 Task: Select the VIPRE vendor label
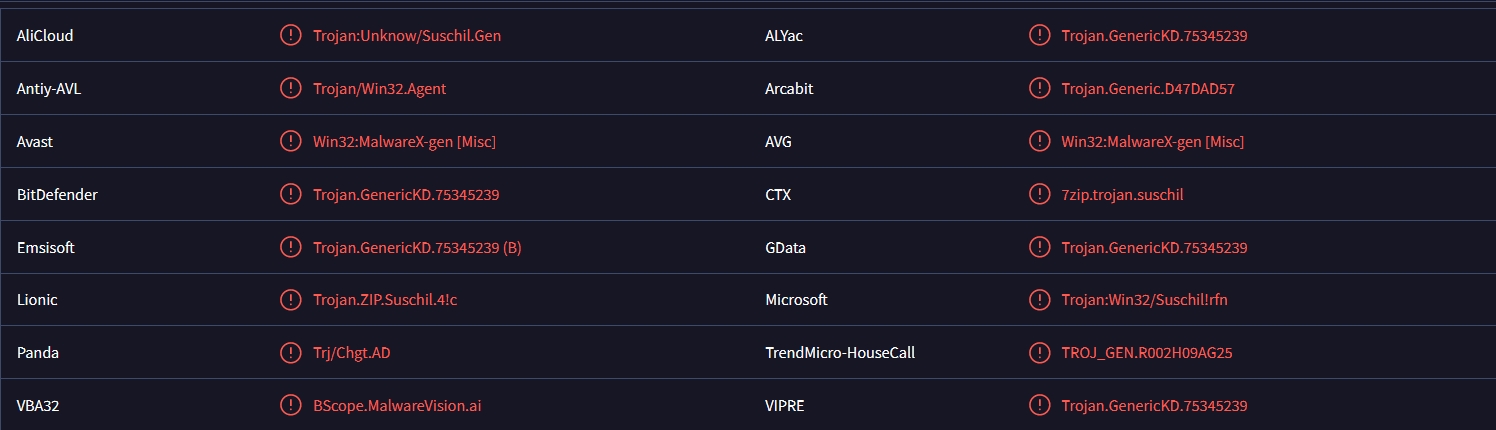784,406
